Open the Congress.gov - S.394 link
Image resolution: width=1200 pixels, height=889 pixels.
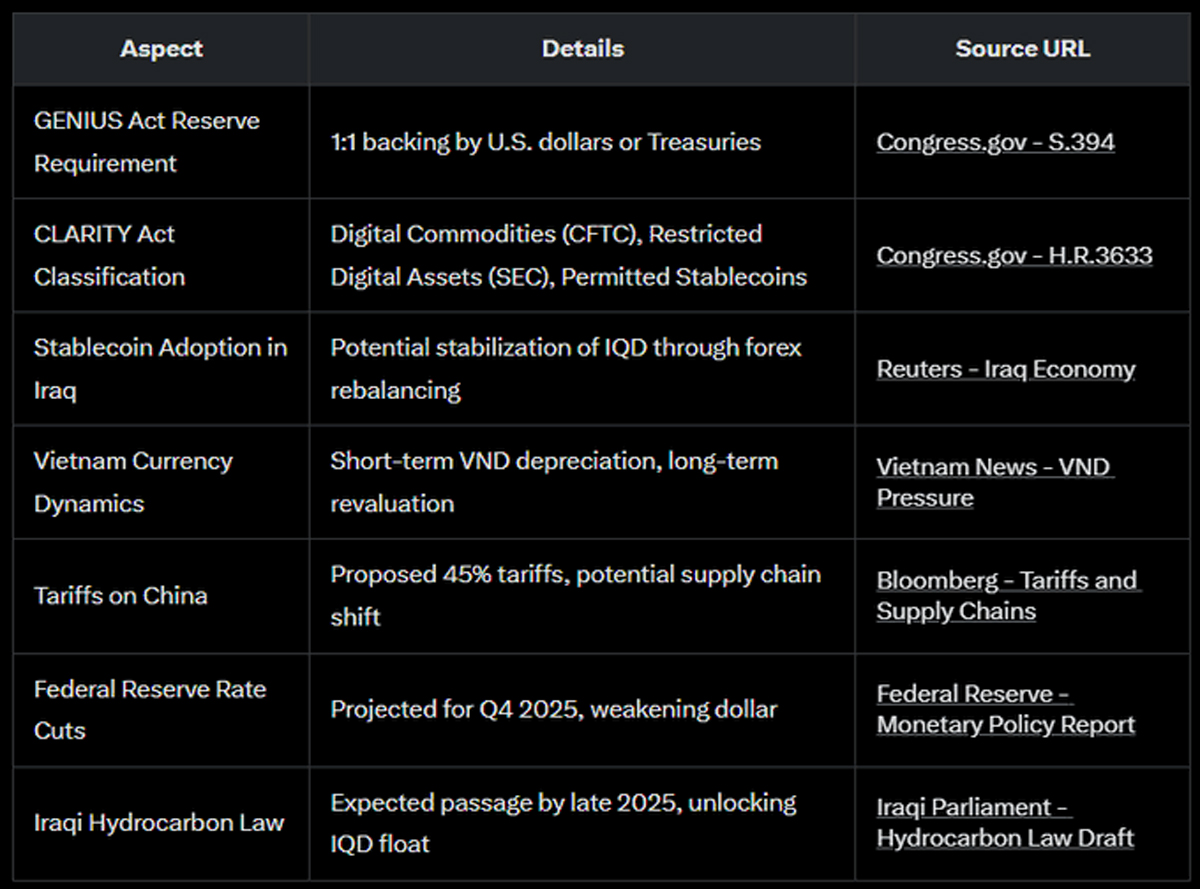(995, 142)
